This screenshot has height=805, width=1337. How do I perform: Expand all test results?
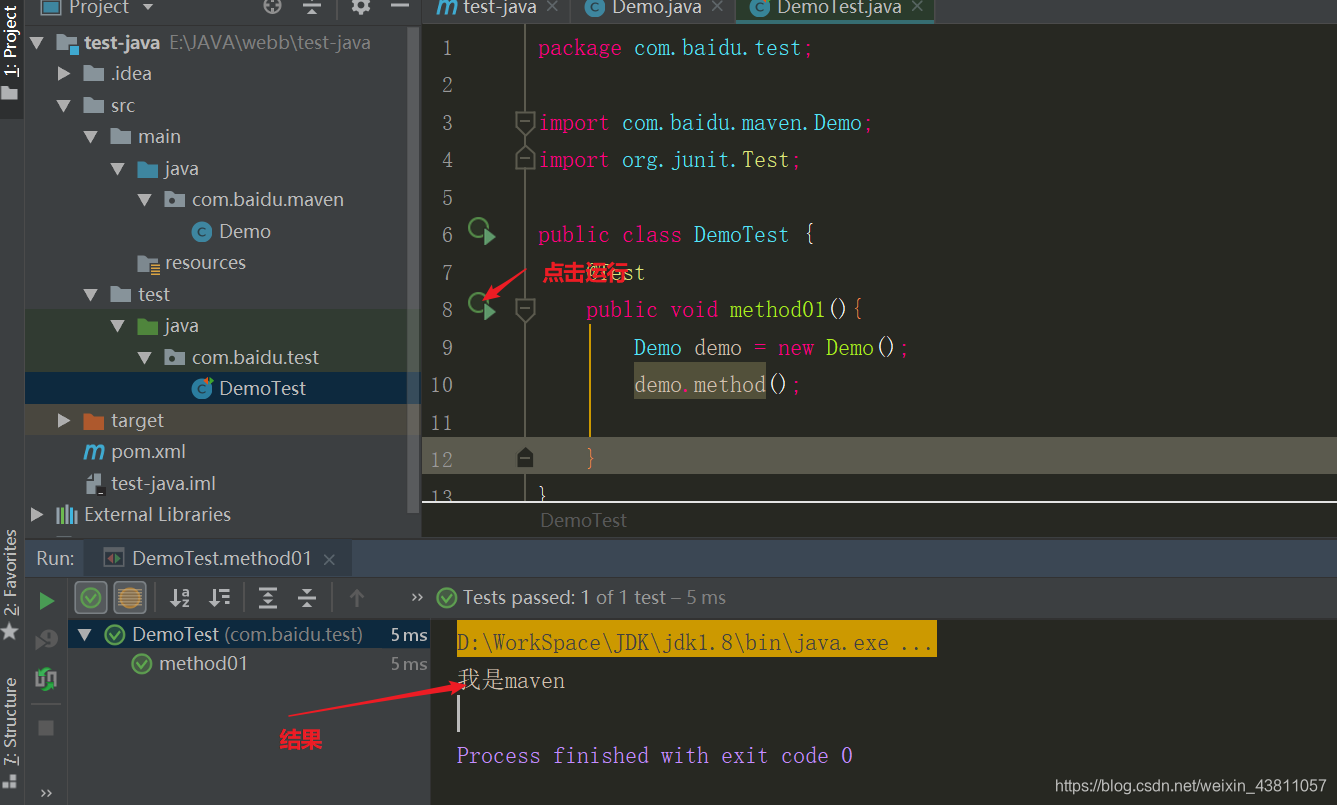coord(268,598)
